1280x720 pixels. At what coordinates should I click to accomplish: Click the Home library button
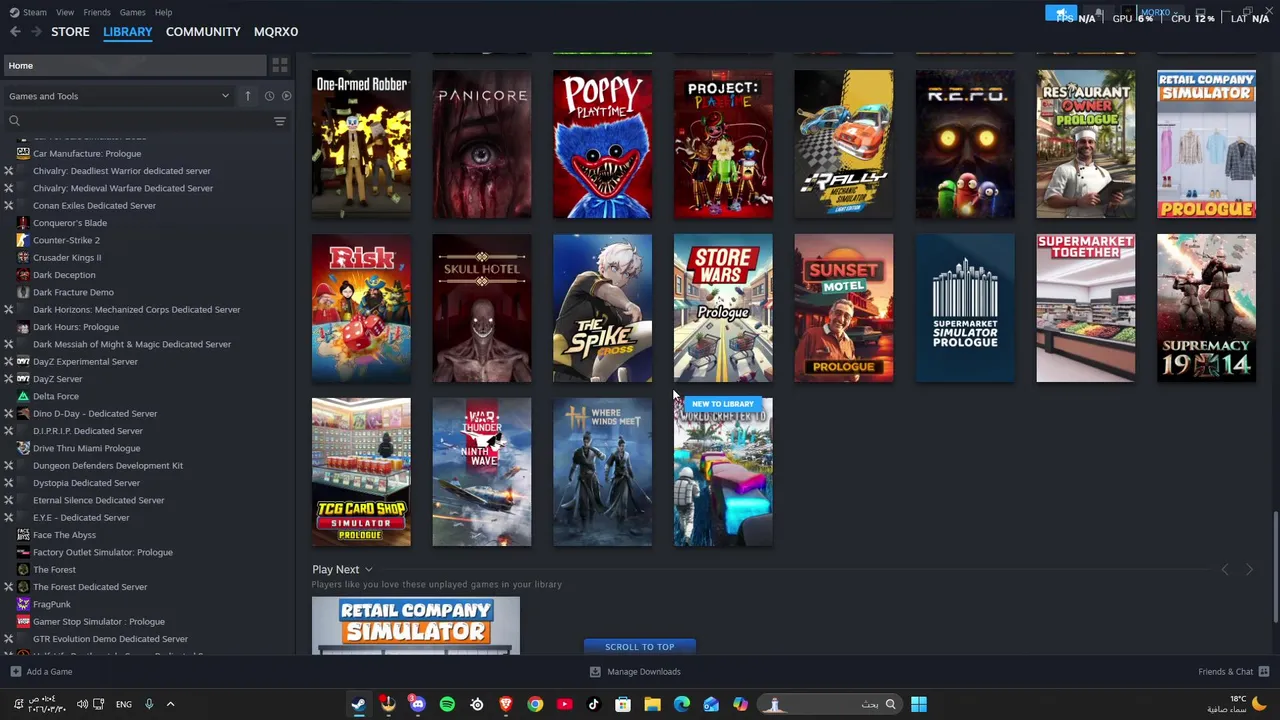click(134, 65)
